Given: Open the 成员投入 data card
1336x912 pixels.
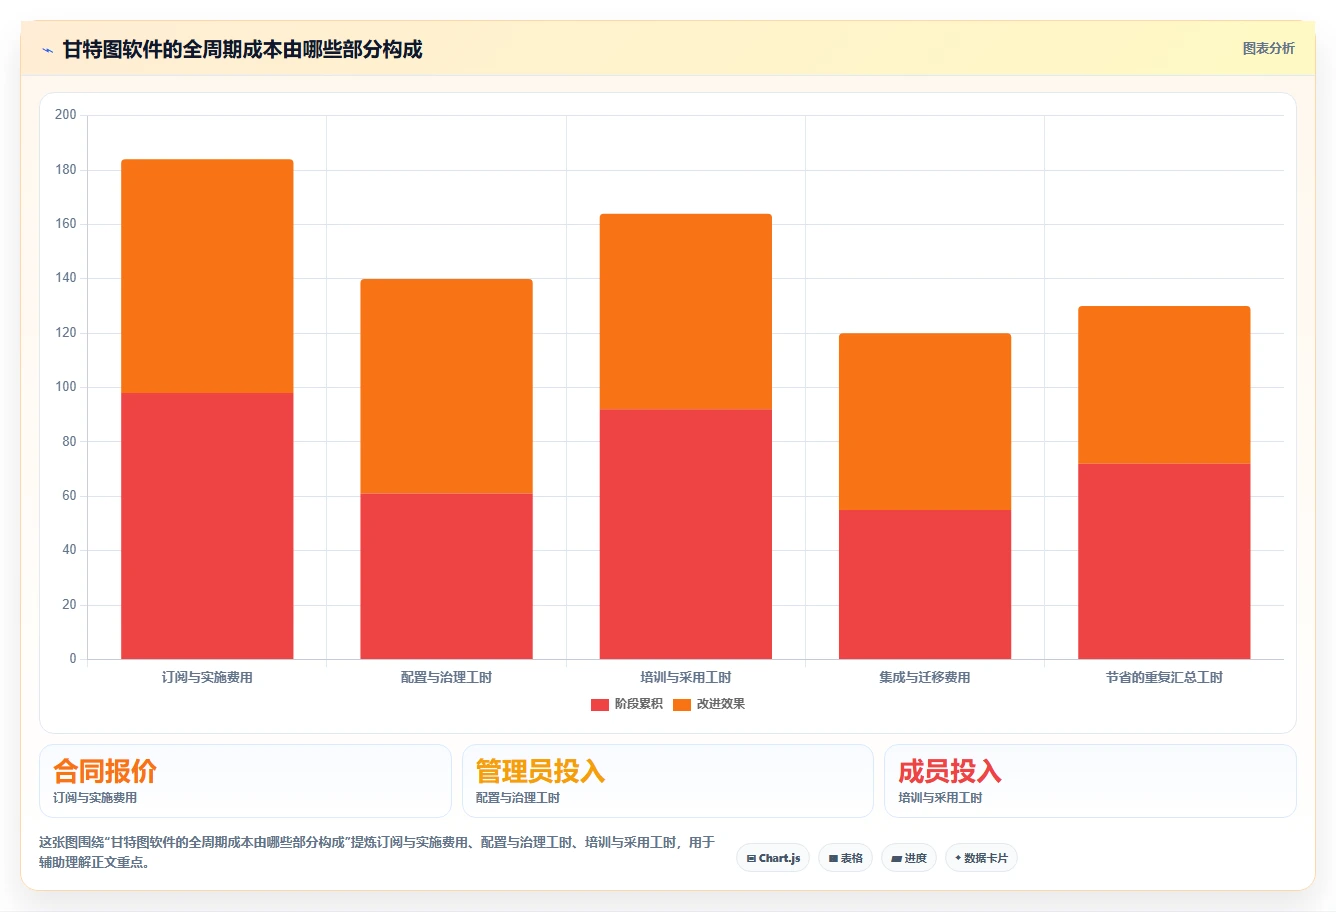Looking at the screenshot, I should tap(1090, 781).
